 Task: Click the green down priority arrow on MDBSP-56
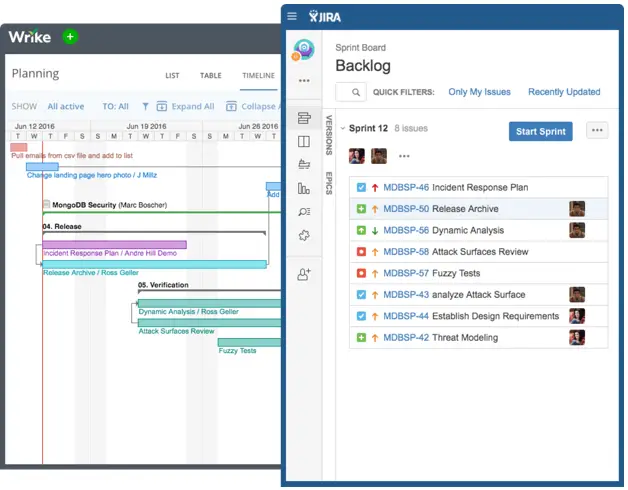click(x=375, y=230)
